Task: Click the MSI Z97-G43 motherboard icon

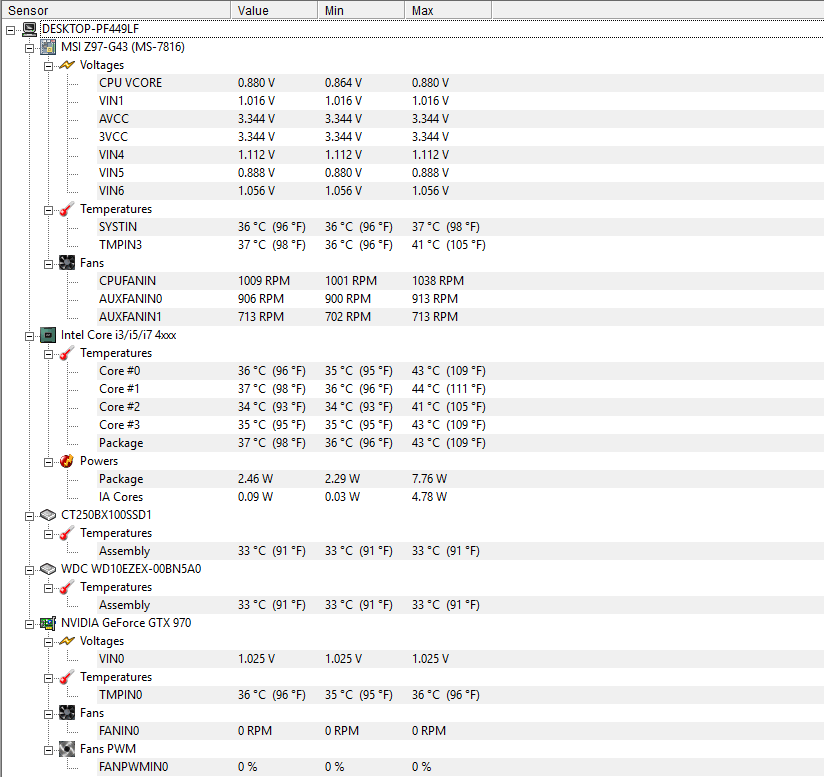Action: click(48, 47)
